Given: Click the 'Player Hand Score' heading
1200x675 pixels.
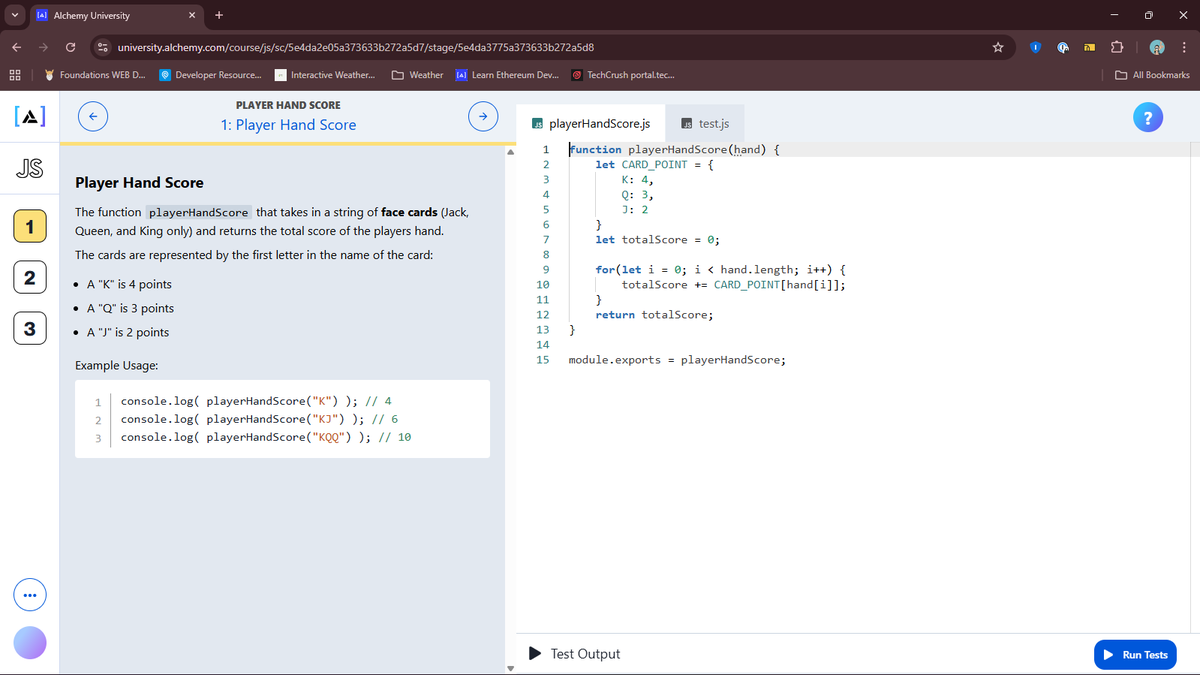Looking at the screenshot, I should [x=140, y=183].
